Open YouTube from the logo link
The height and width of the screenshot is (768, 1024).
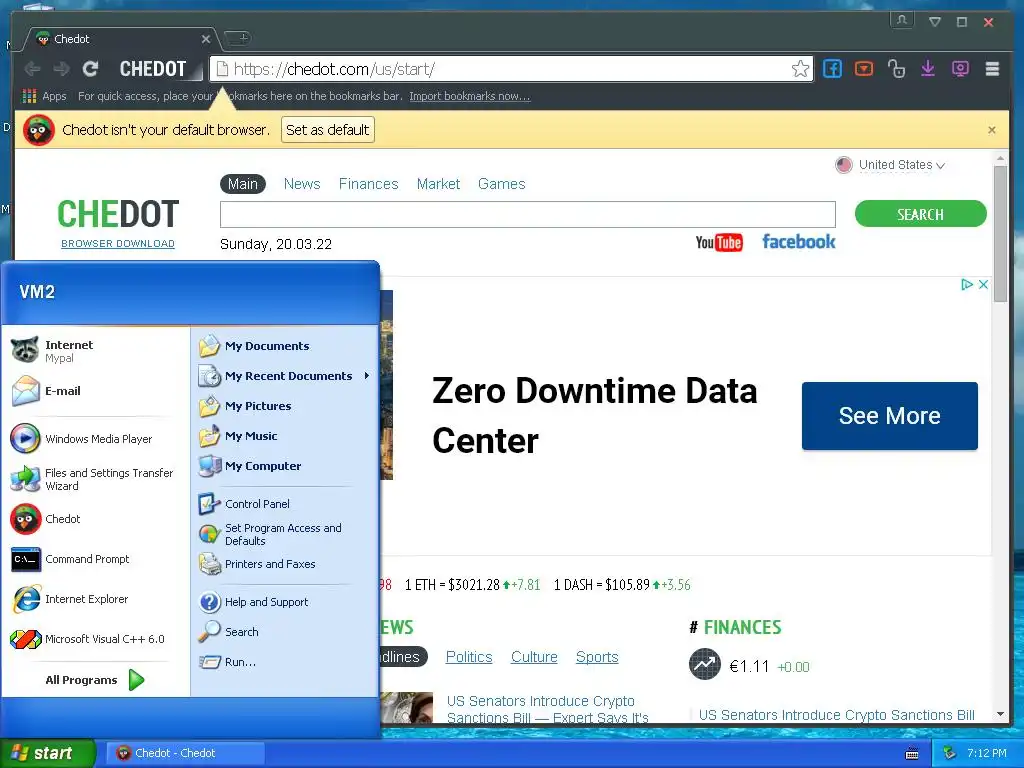[719, 242]
